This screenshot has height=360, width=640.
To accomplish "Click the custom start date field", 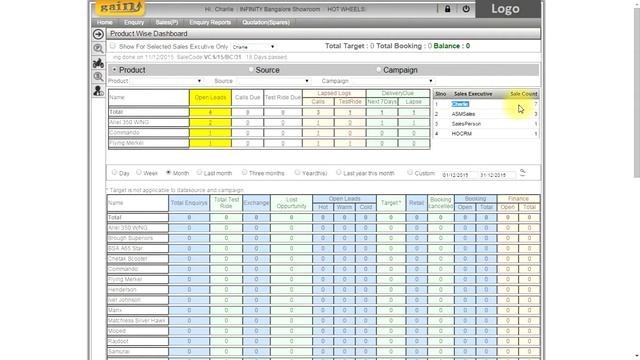I will (x=458, y=175).
